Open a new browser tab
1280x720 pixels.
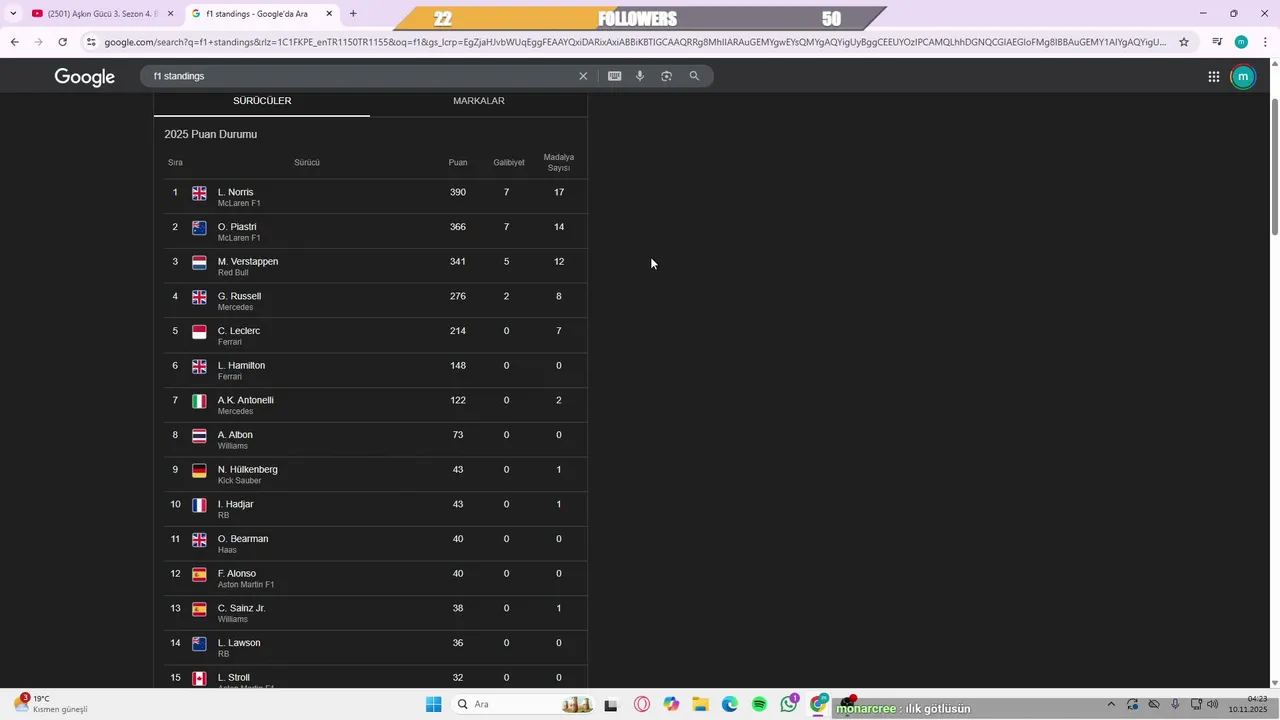(353, 14)
